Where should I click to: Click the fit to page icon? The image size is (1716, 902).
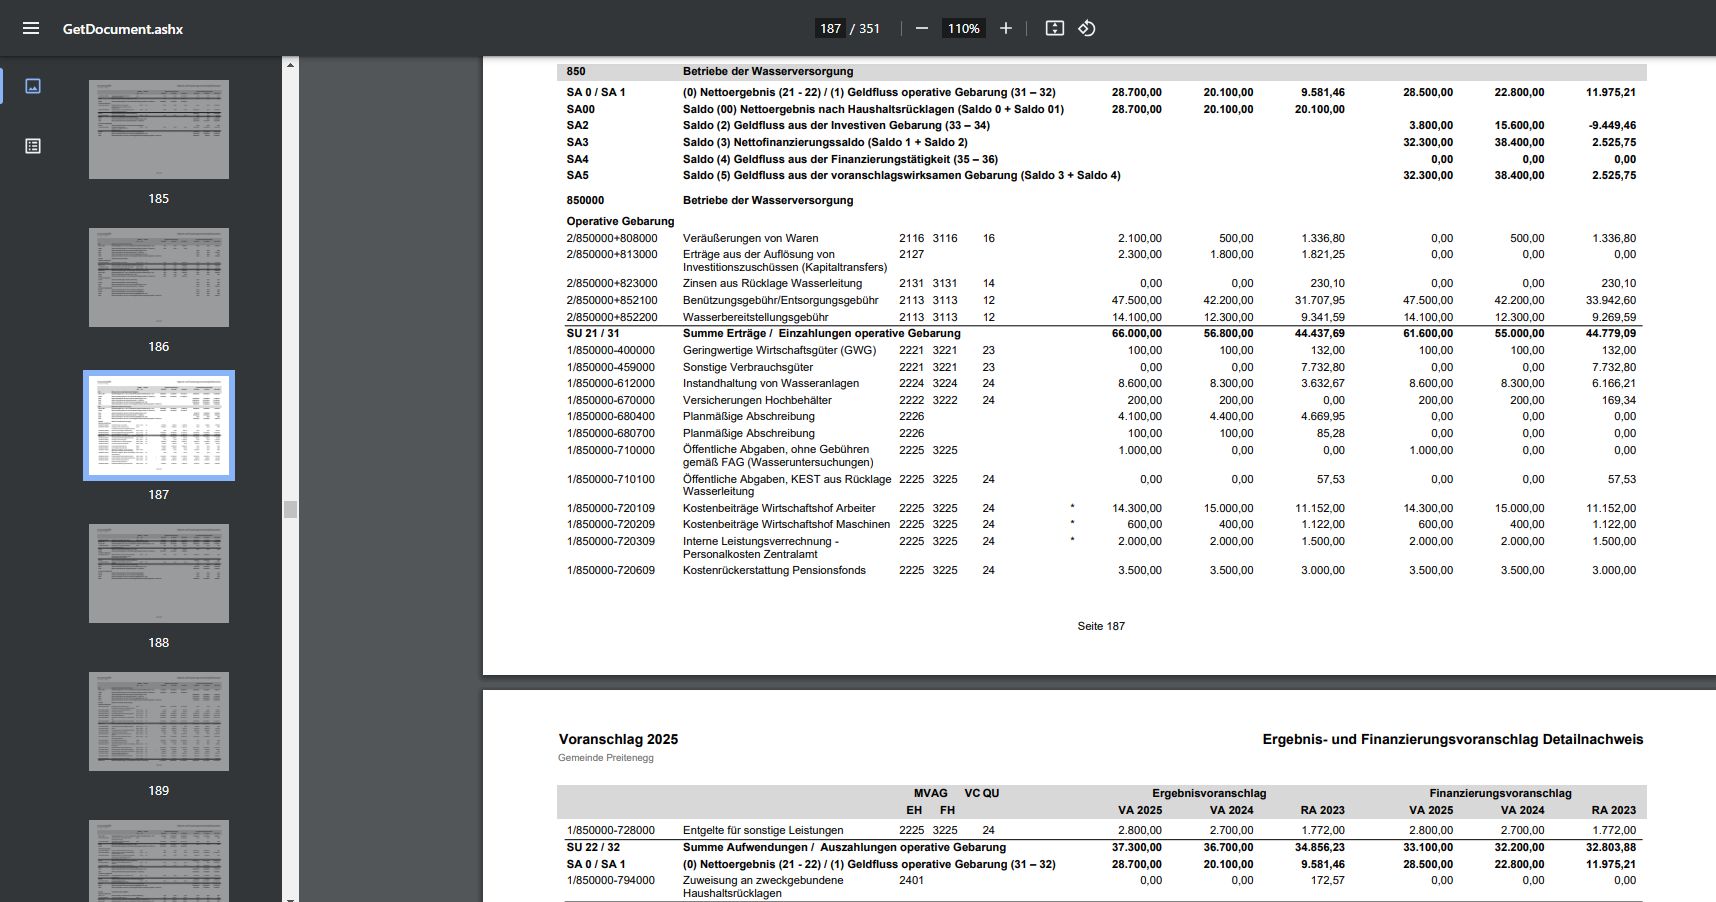[1054, 28]
